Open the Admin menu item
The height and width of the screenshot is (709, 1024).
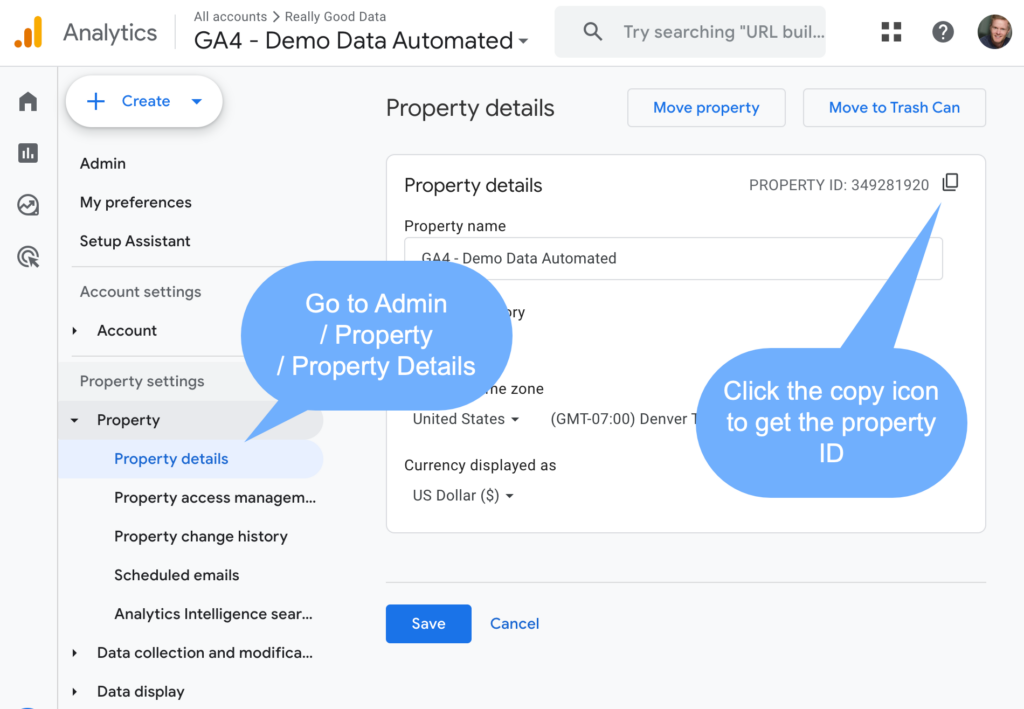coord(103,163)
